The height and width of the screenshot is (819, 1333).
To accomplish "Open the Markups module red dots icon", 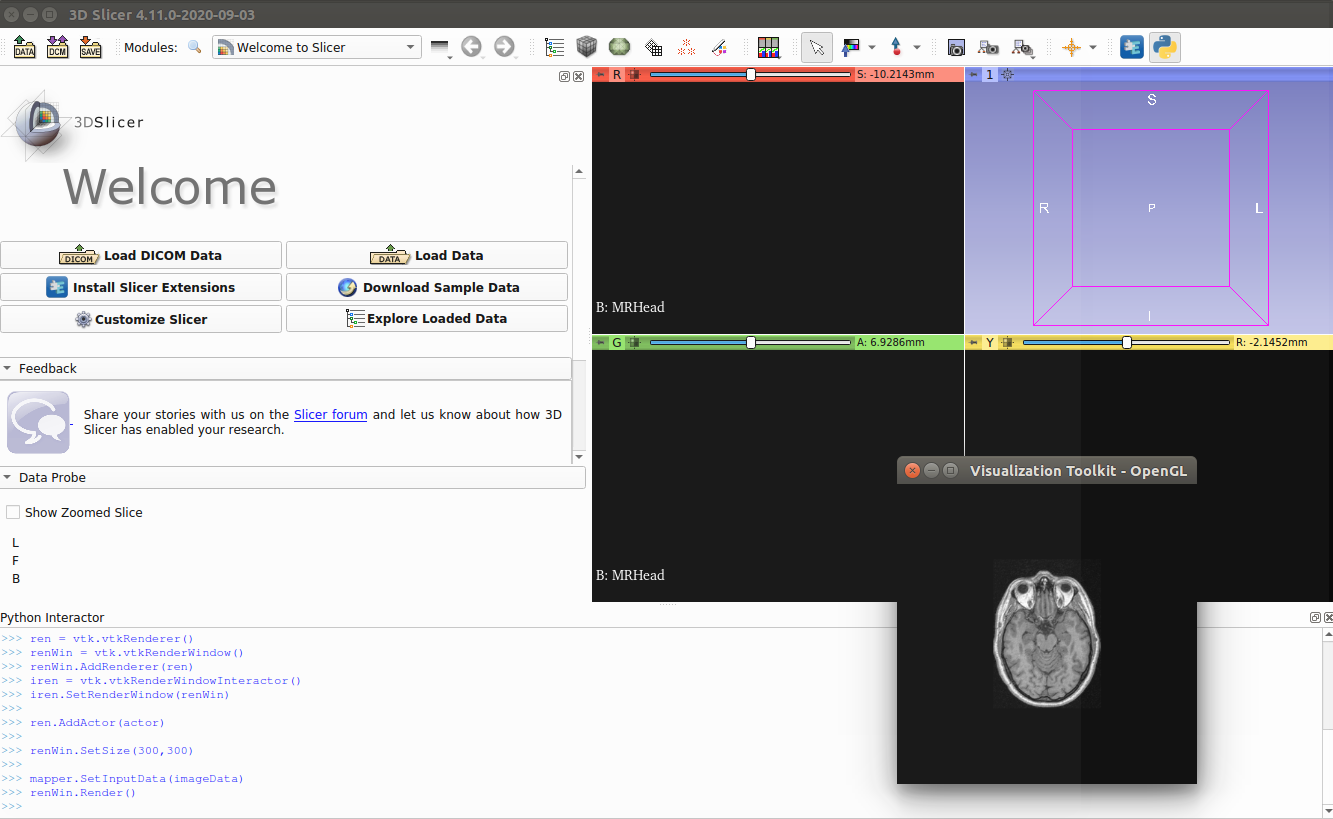I will point(686,47).
